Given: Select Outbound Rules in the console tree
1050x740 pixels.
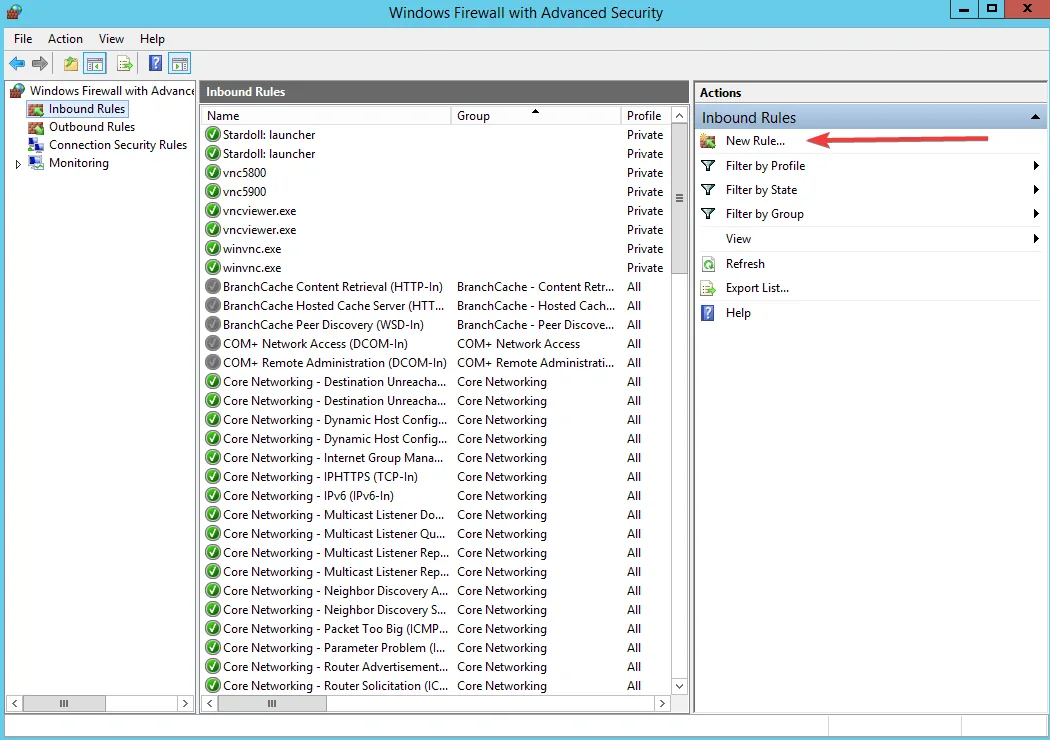Looking at the screenshot, I should [92, 127].
